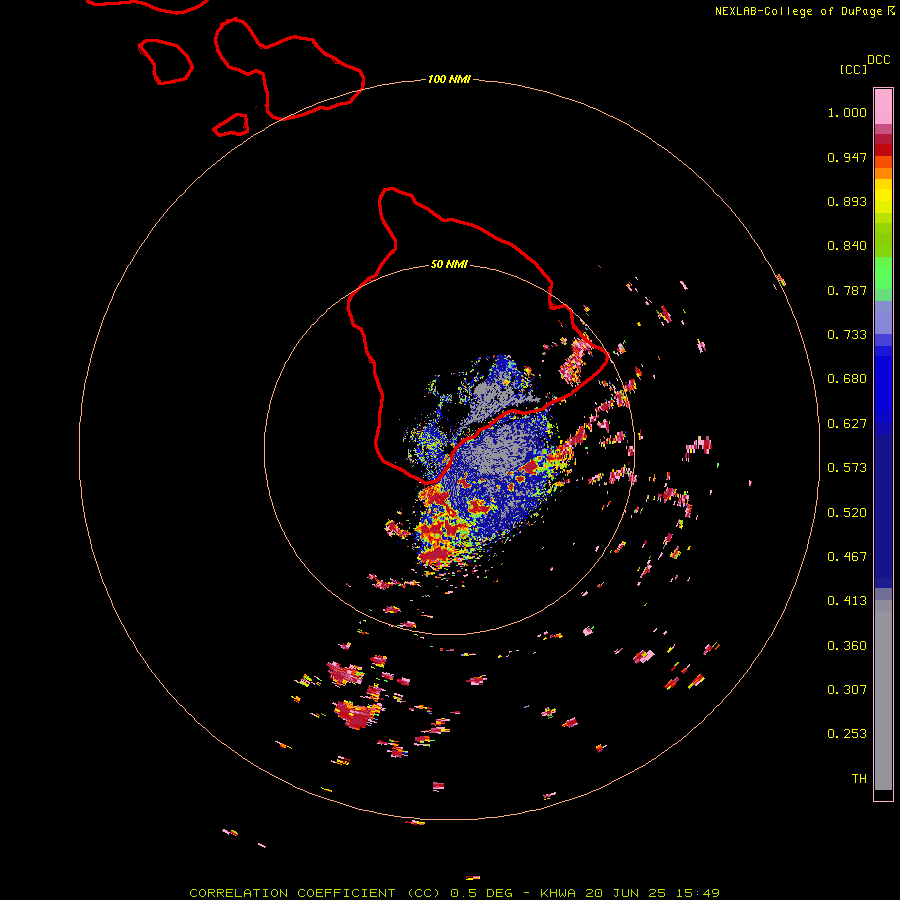This screenshot has width=900, height=900.
Task: Click the '0.680' scale value
Action: (x=847, y=379)
